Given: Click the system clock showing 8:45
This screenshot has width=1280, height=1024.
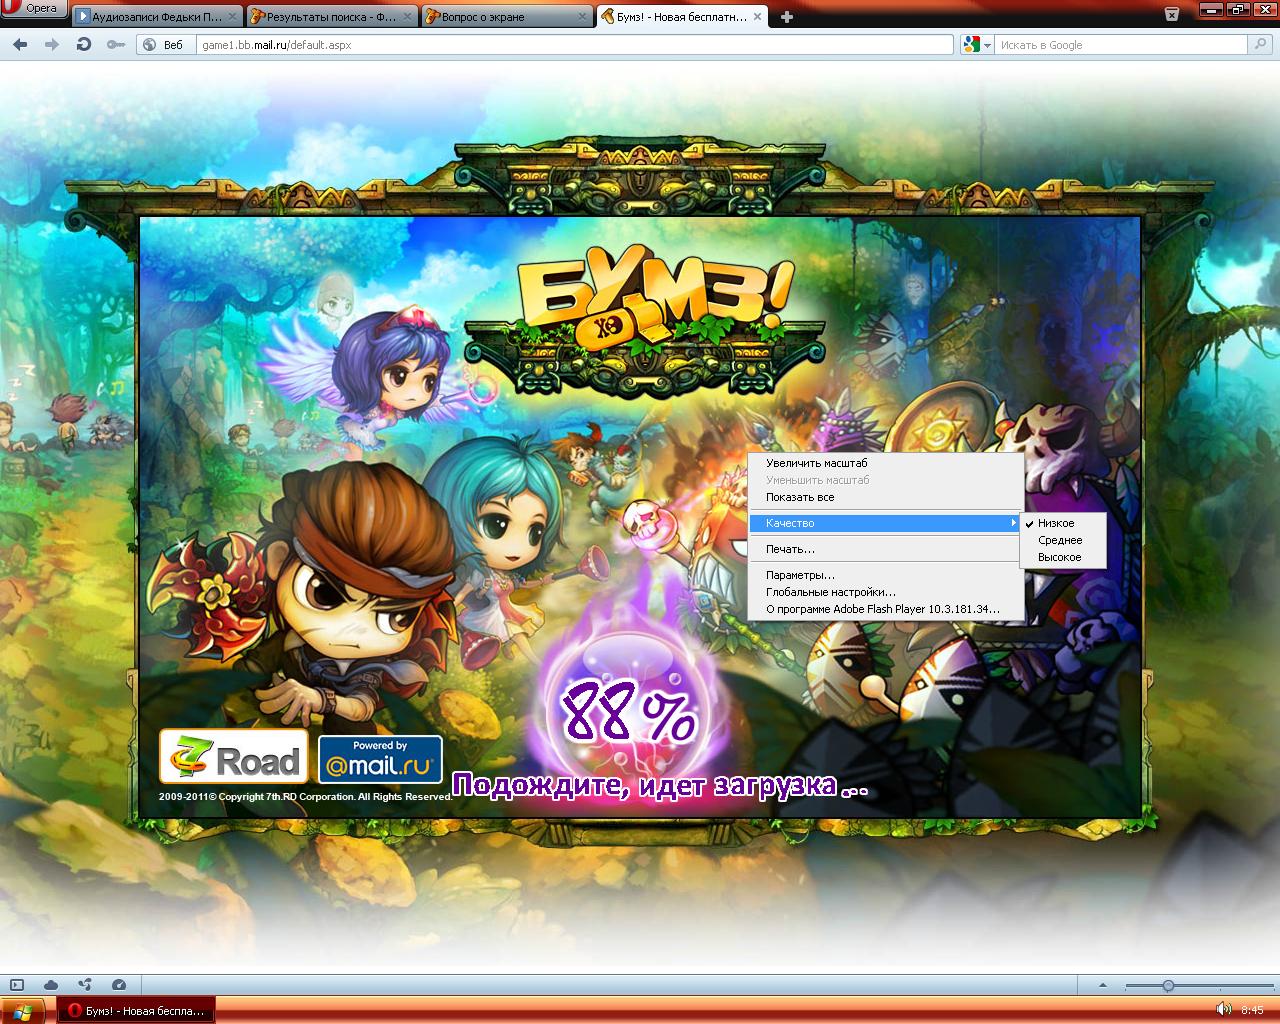Looking at the screenshot, I should point(1252,1010).
